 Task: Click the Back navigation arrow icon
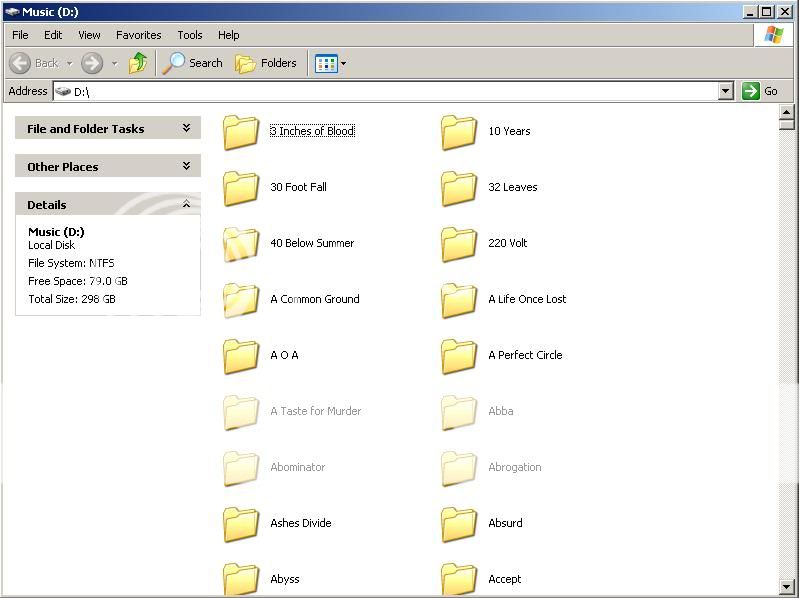pyautogui.click(x=20, y=63)
